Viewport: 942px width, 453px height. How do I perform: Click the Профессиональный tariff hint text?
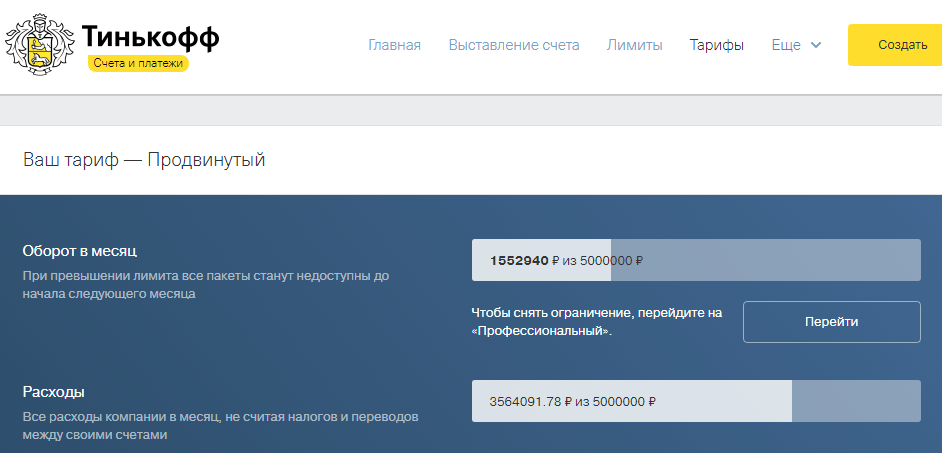tap(597, 322)
